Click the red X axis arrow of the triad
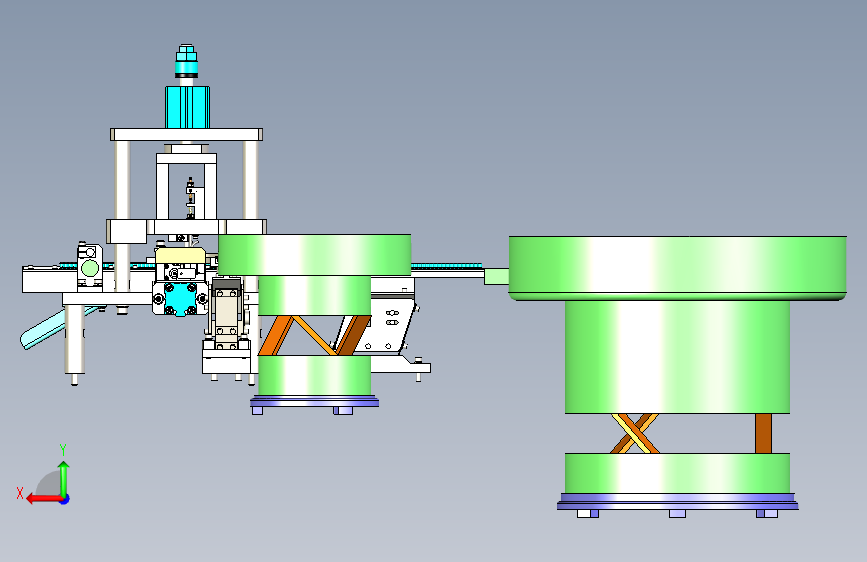This screenshot has height=562, width=867. coord(43,499)
